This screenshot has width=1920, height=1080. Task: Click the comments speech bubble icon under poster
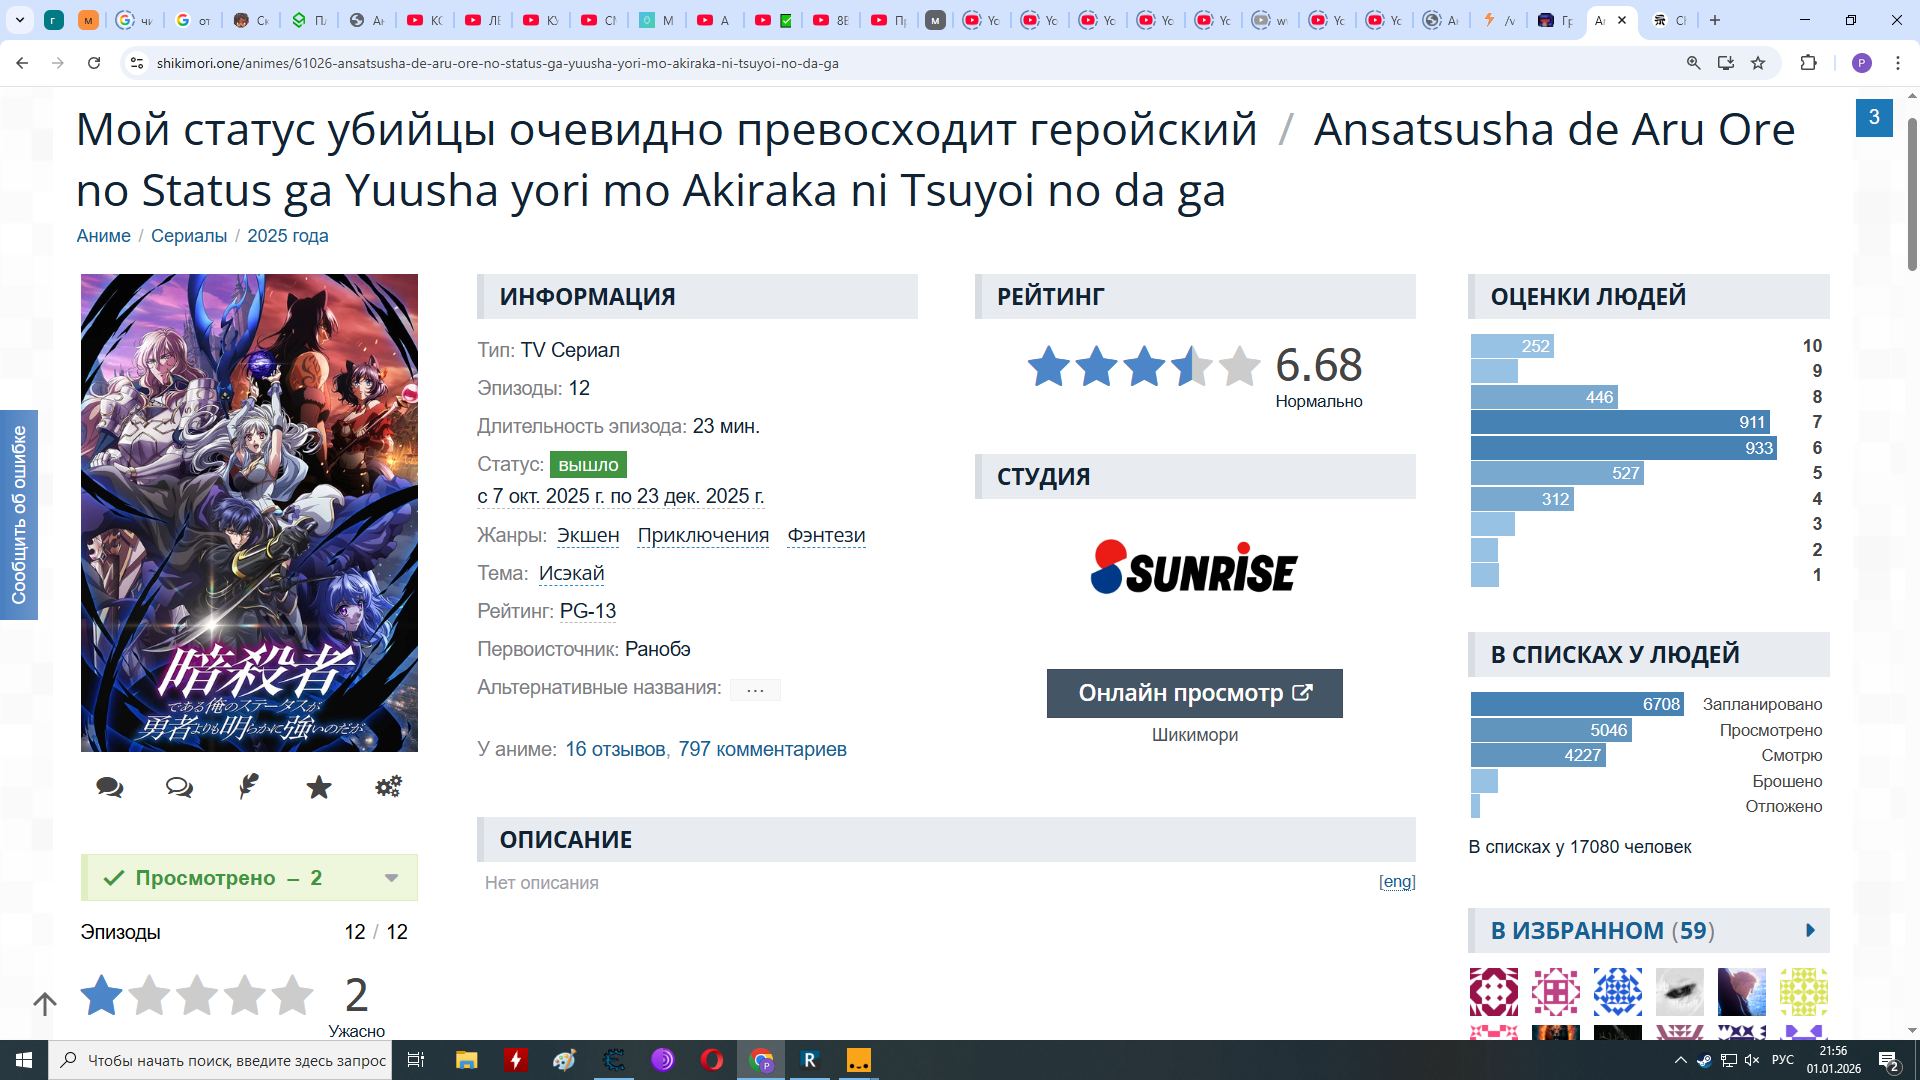coord(109,787)
